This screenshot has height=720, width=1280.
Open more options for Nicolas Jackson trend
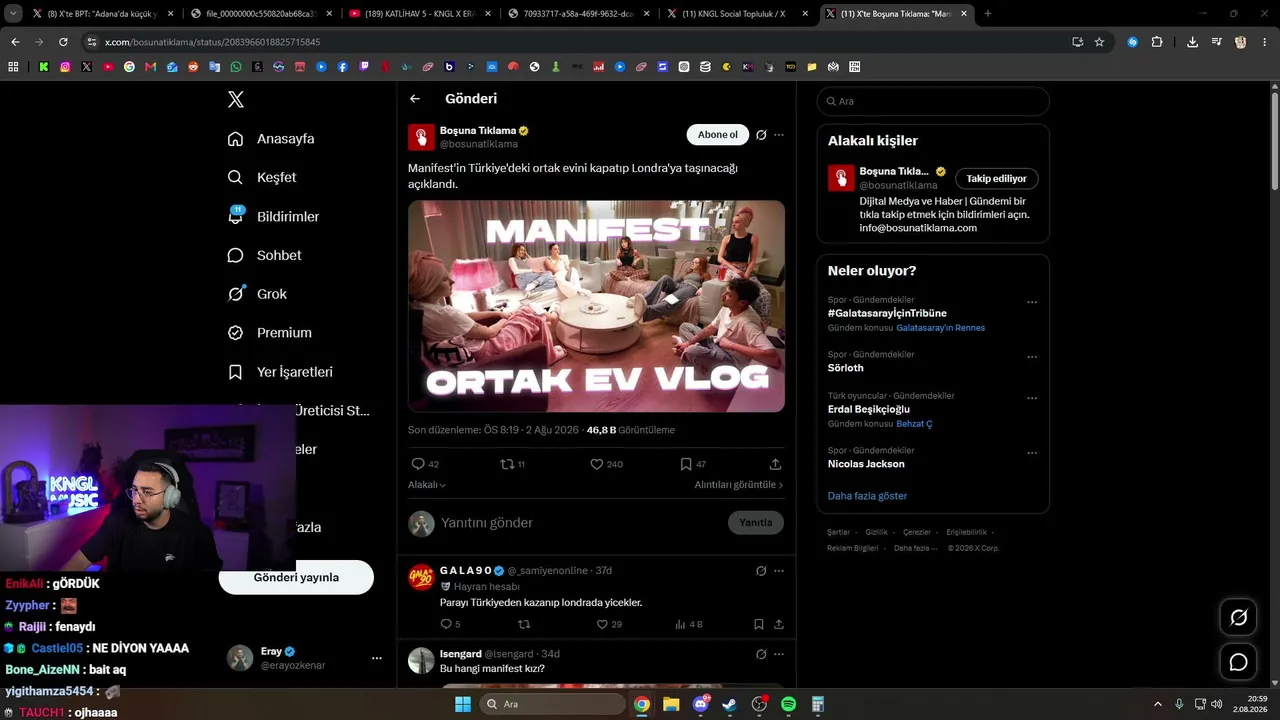tap(1032, 453)
